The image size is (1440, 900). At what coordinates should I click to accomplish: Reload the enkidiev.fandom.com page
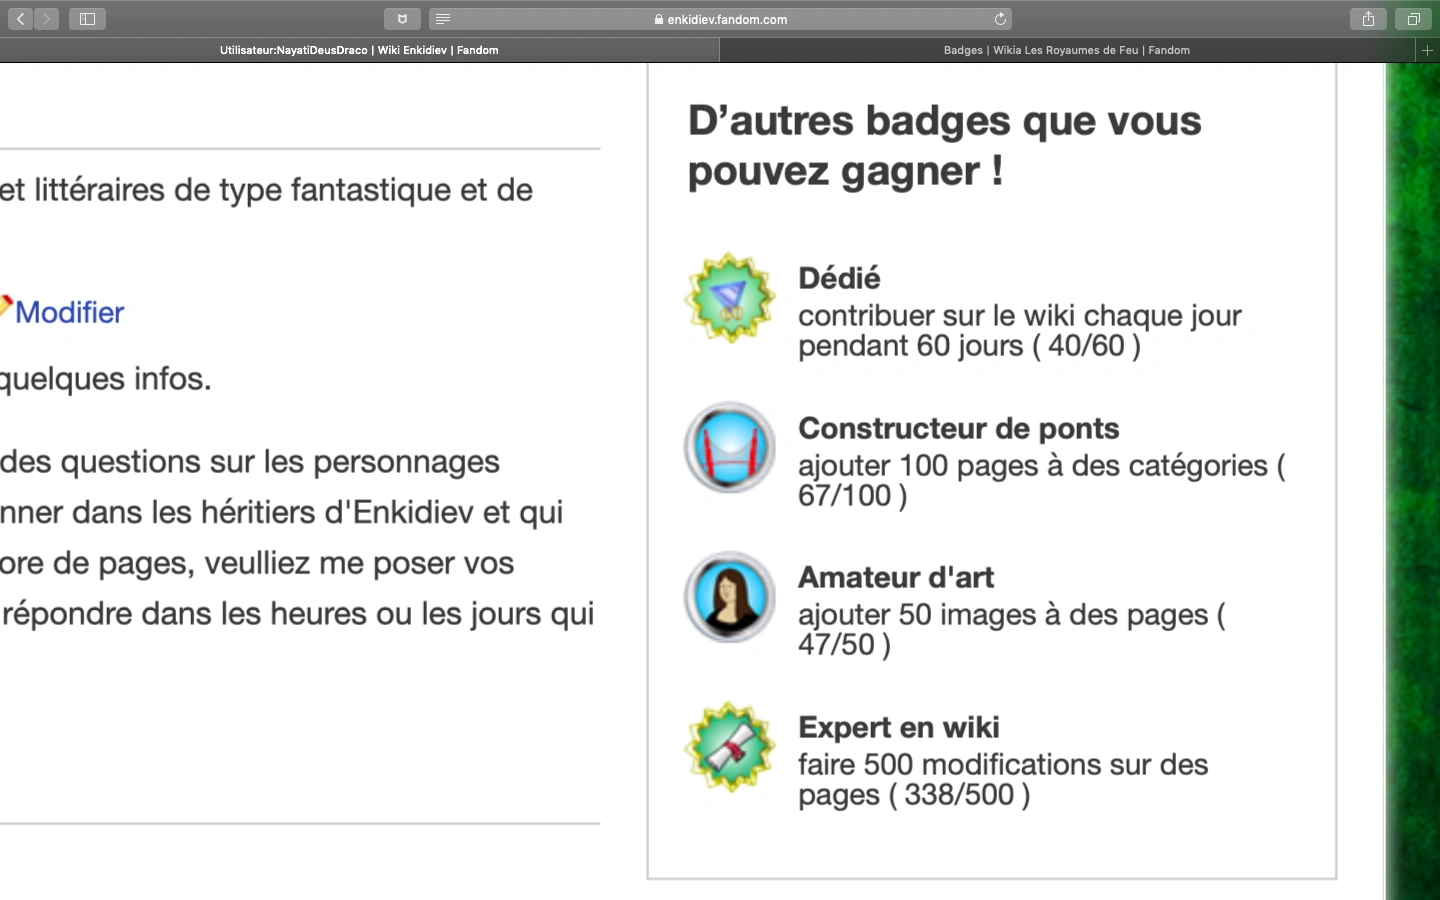[x=1000, y=19]
